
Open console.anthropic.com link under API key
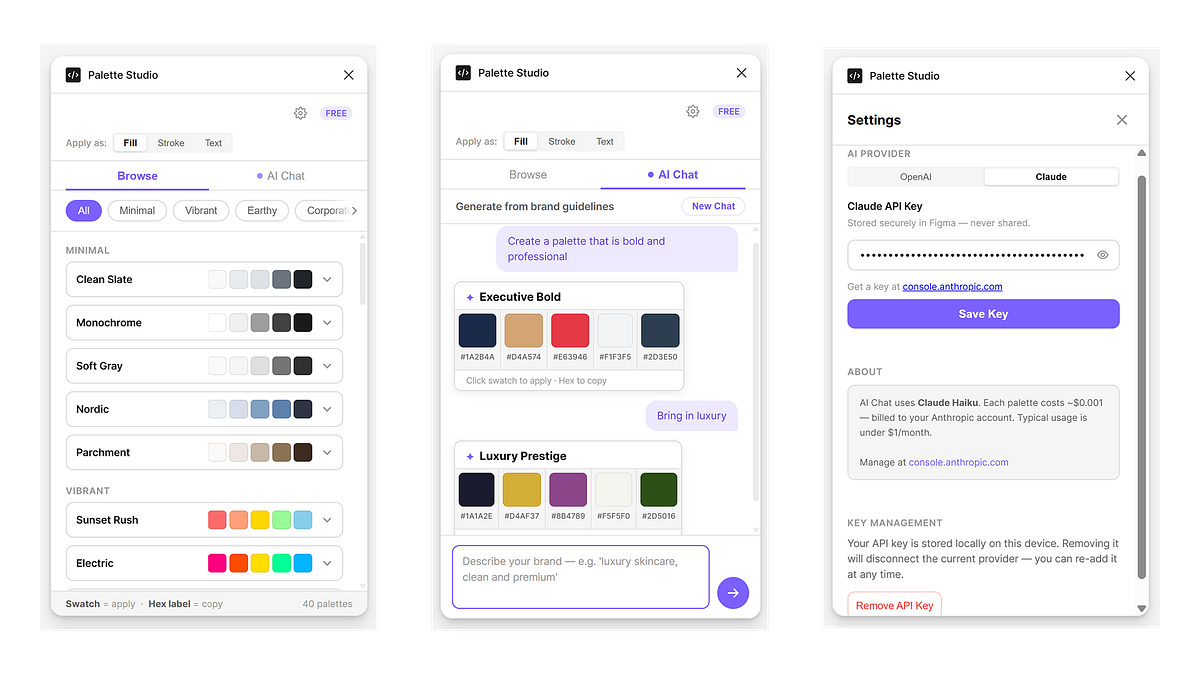(952, 287)
